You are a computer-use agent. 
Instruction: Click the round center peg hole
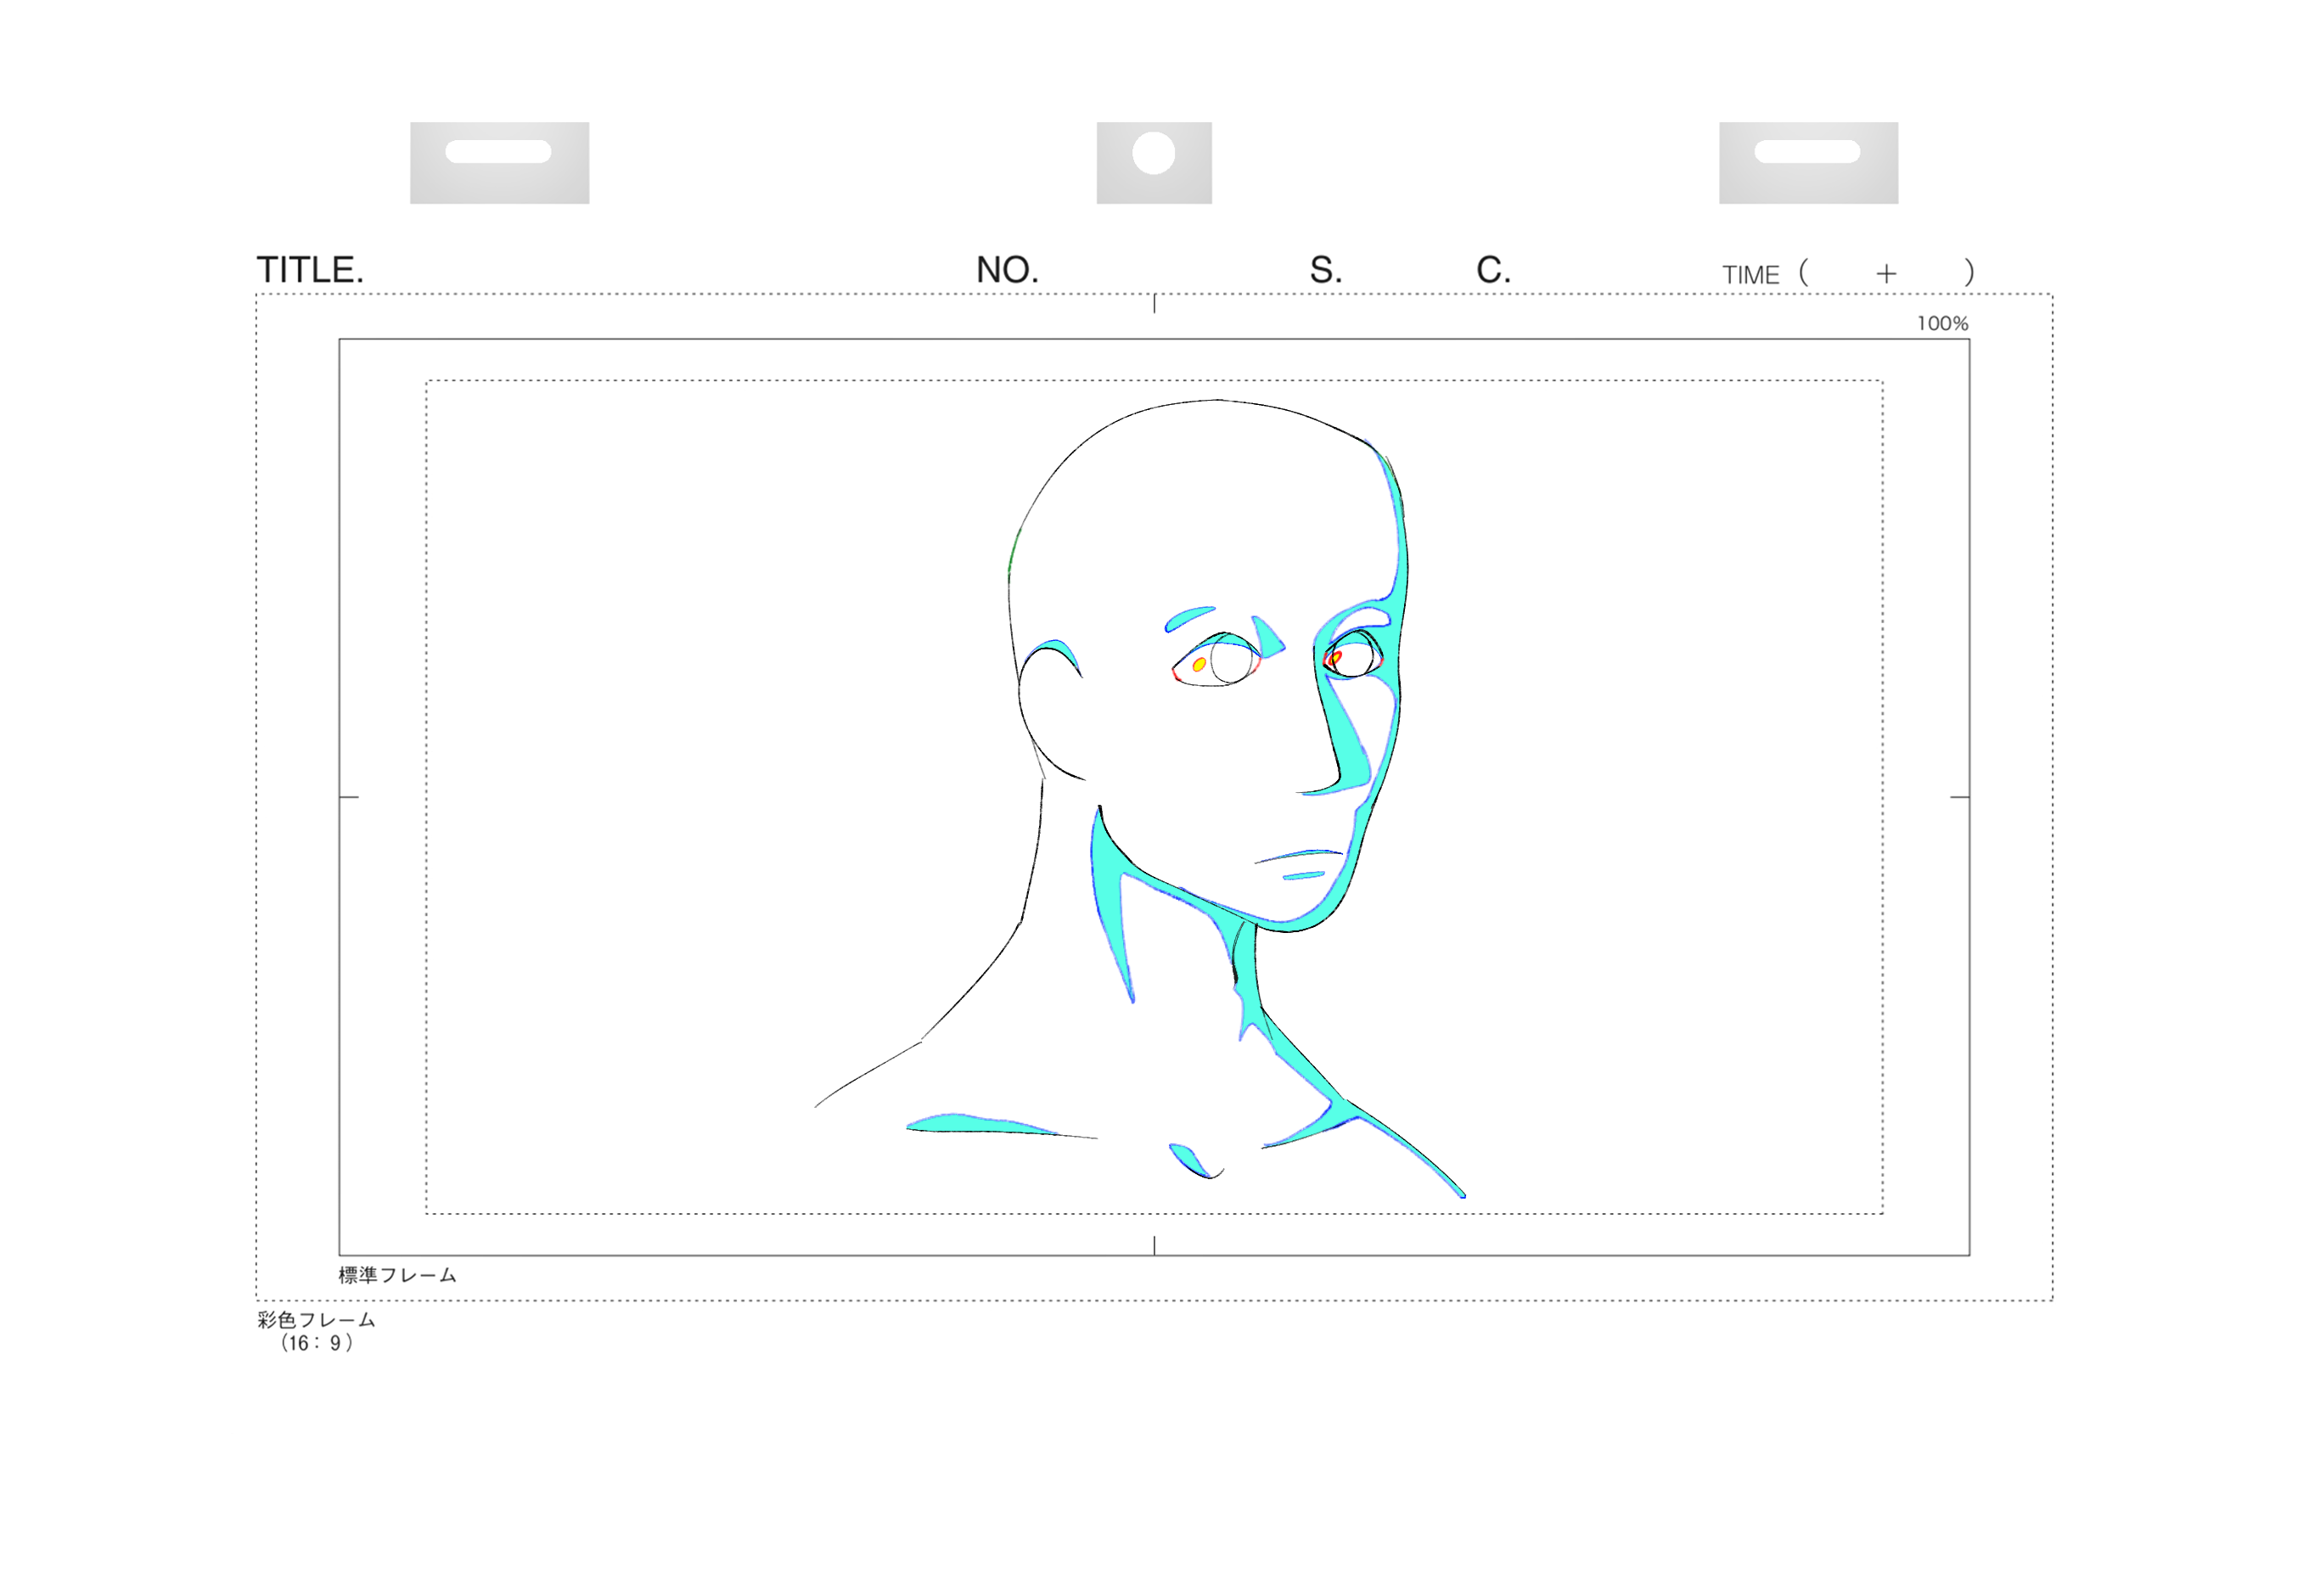[x=1153, y=153]
